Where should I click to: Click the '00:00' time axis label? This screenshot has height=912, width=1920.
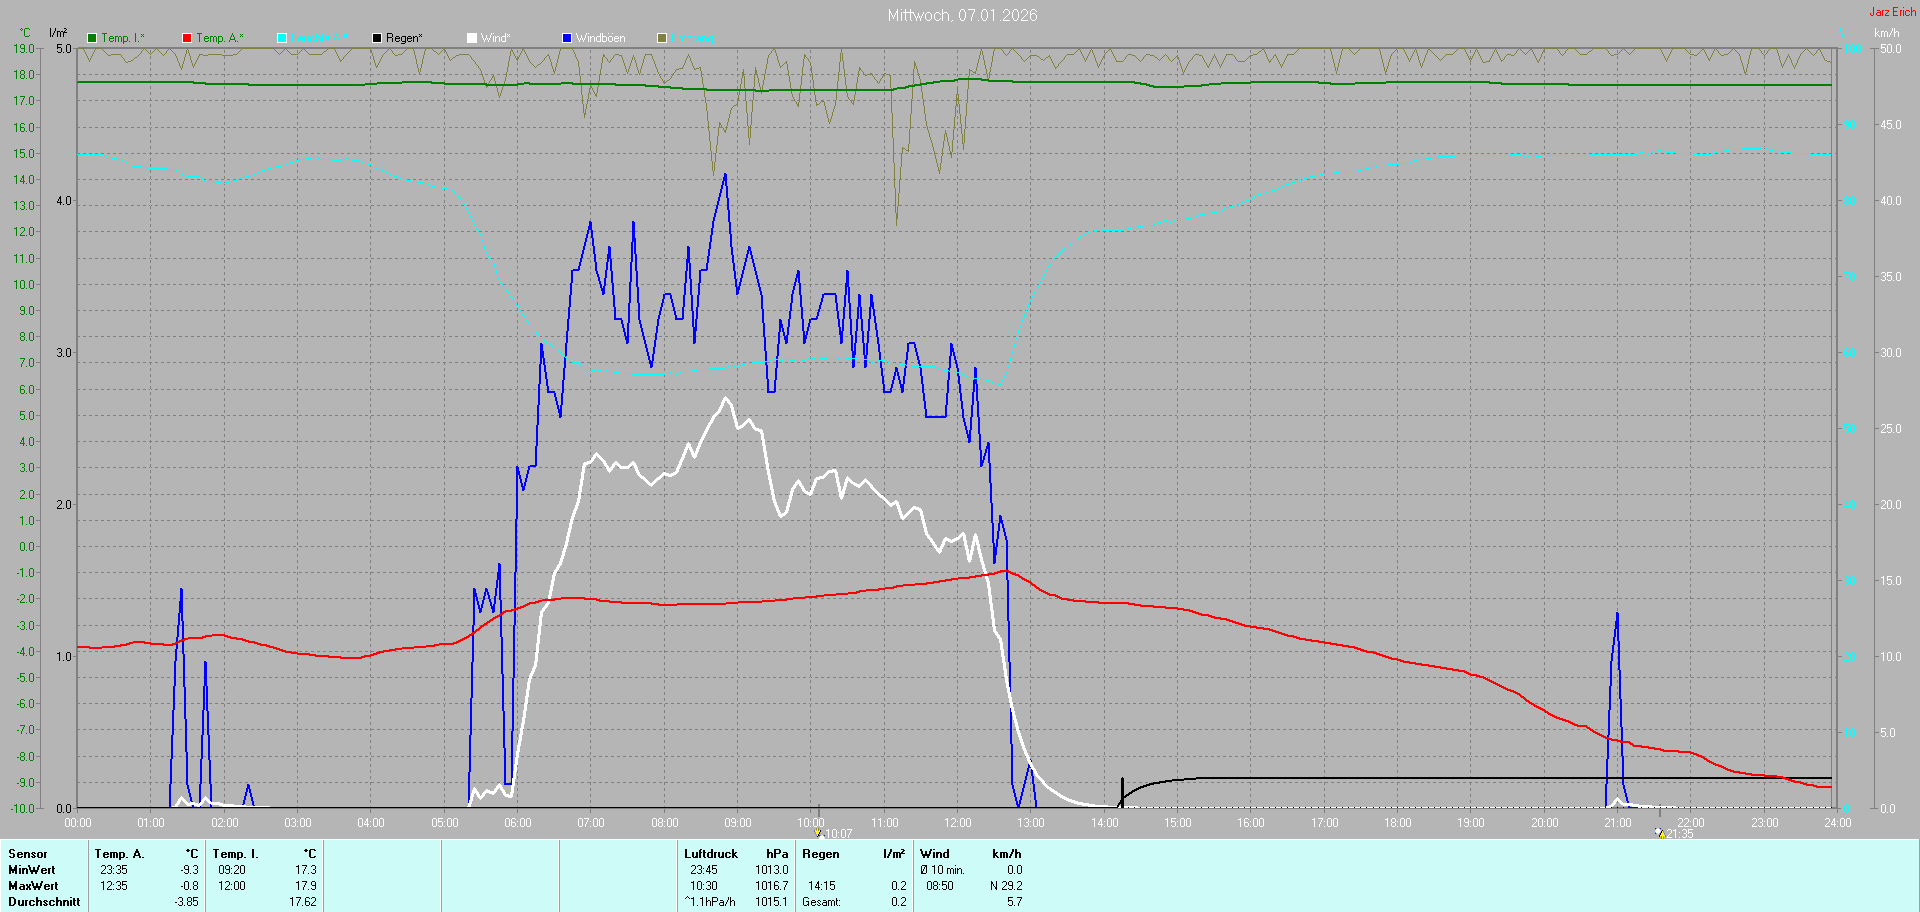coord(78,823)
